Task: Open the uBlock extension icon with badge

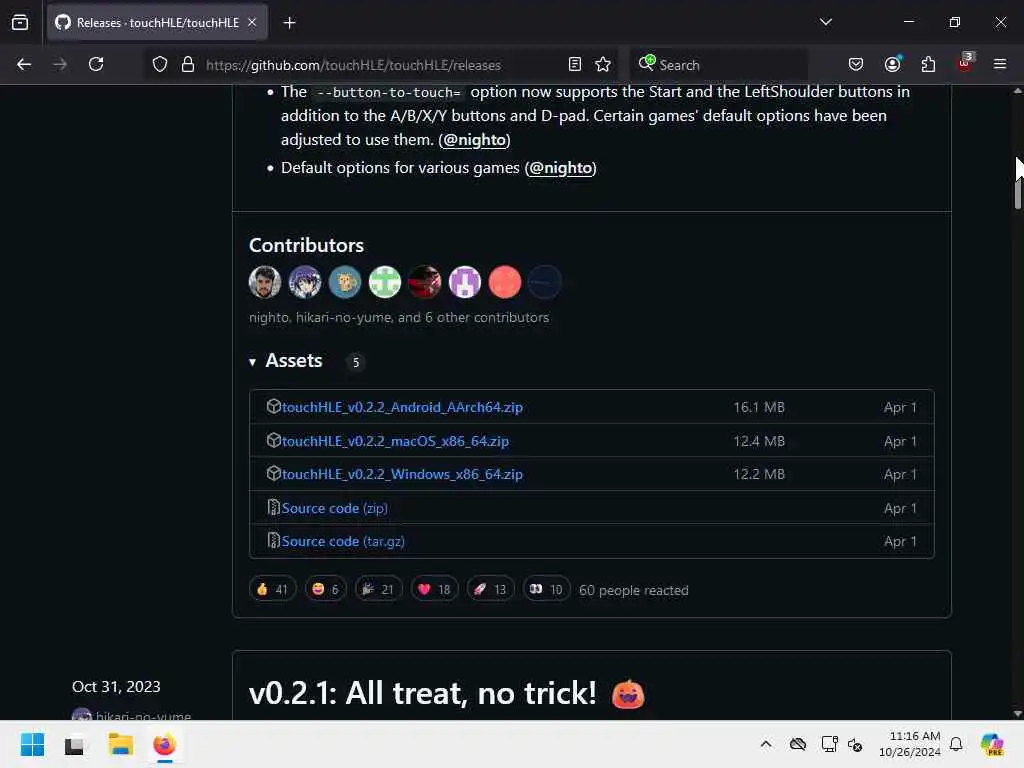Action: [965, 63]
